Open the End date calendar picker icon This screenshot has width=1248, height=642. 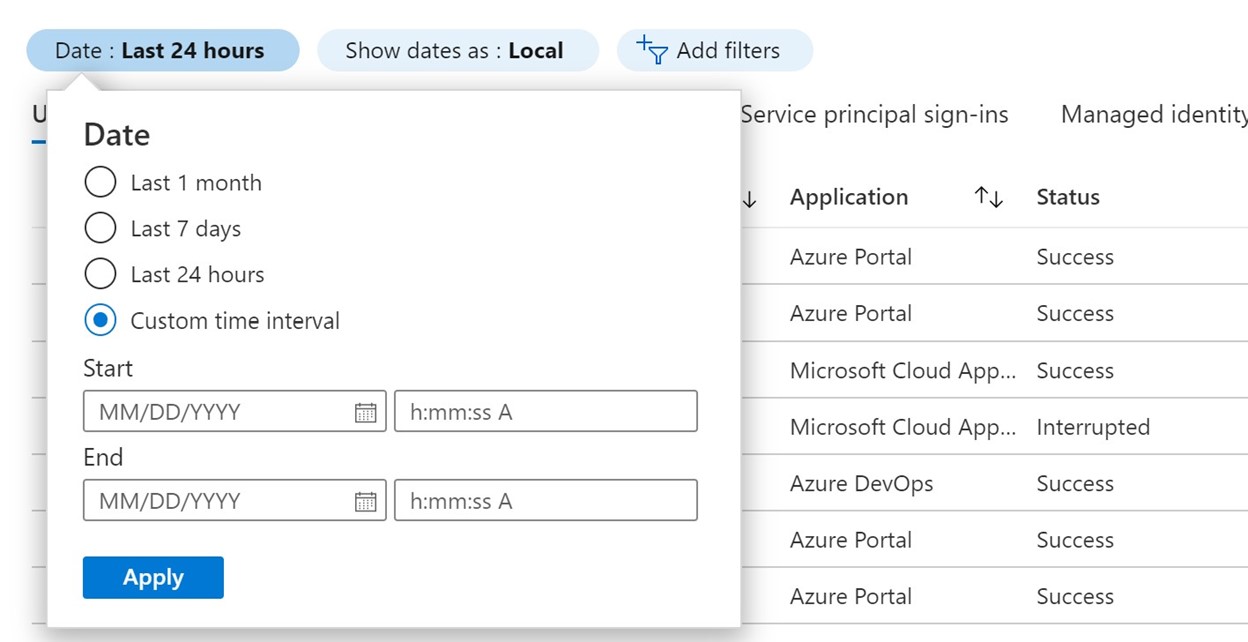point(366,501)
